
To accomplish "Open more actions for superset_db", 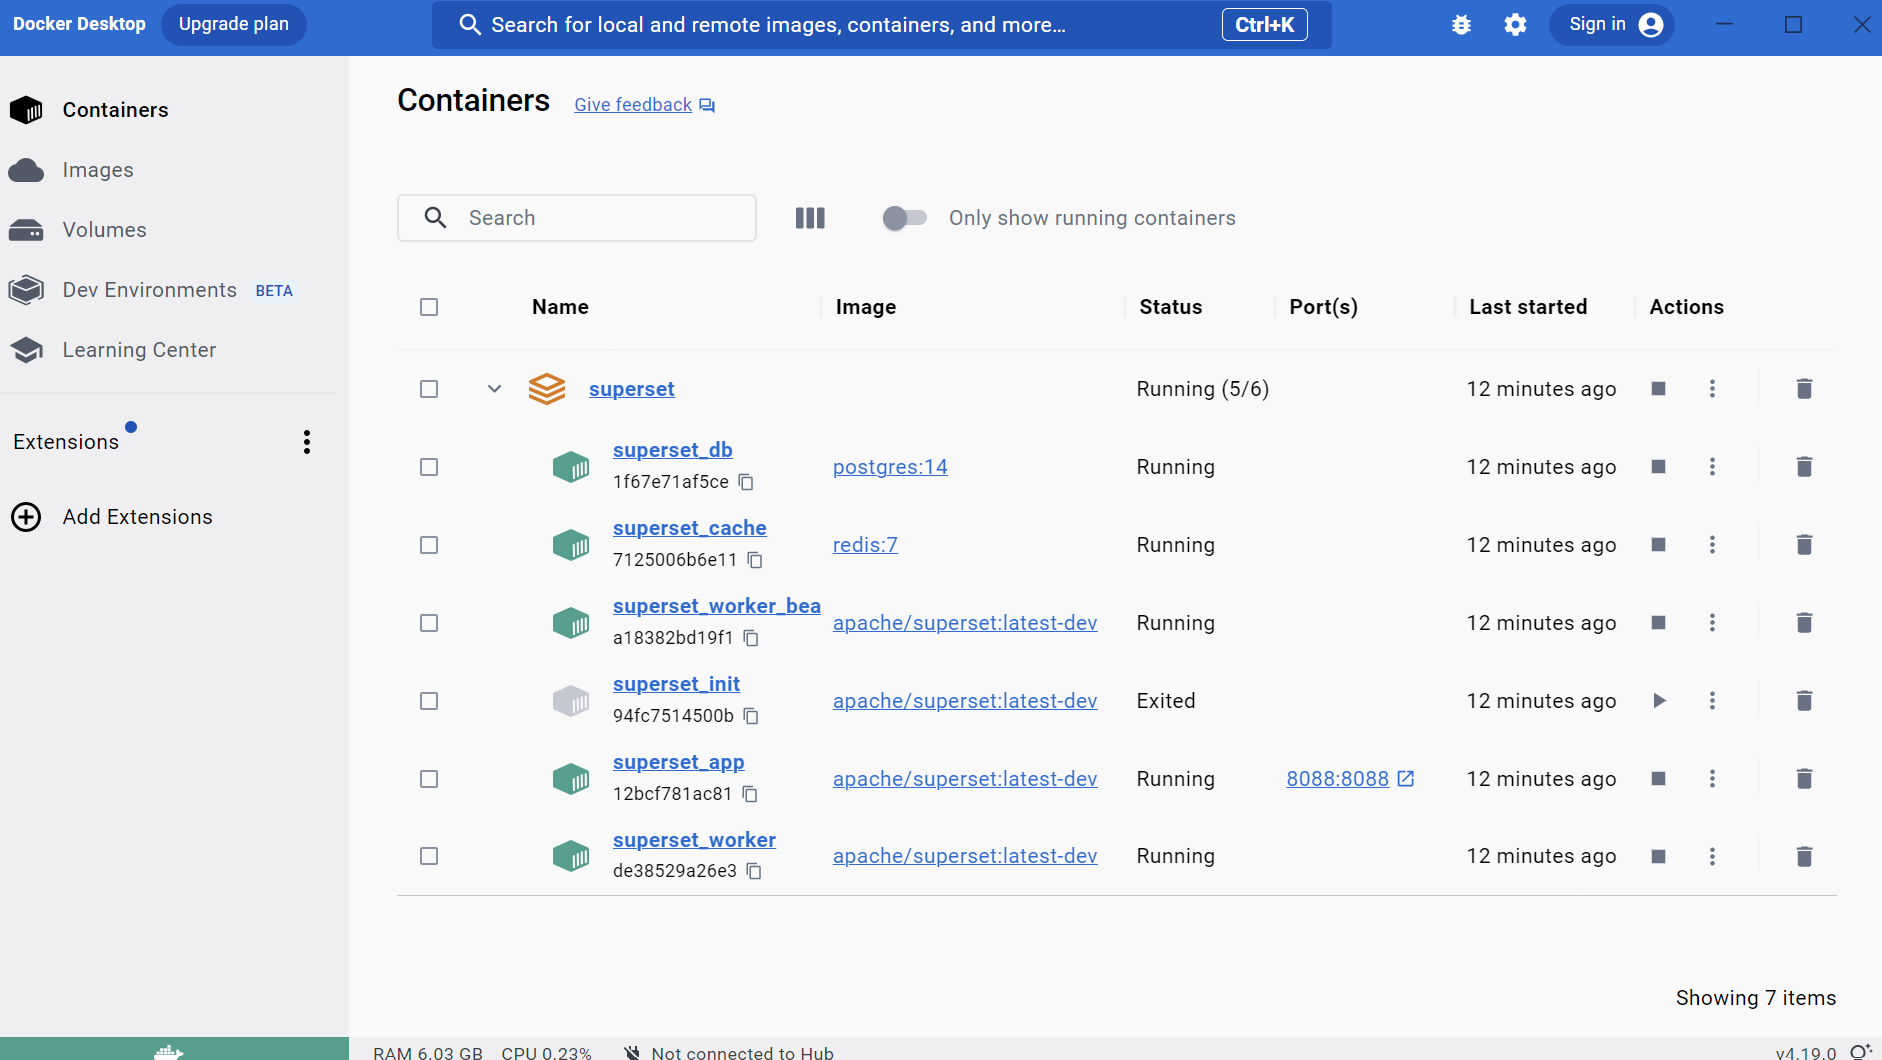I will coord(1712,467).
